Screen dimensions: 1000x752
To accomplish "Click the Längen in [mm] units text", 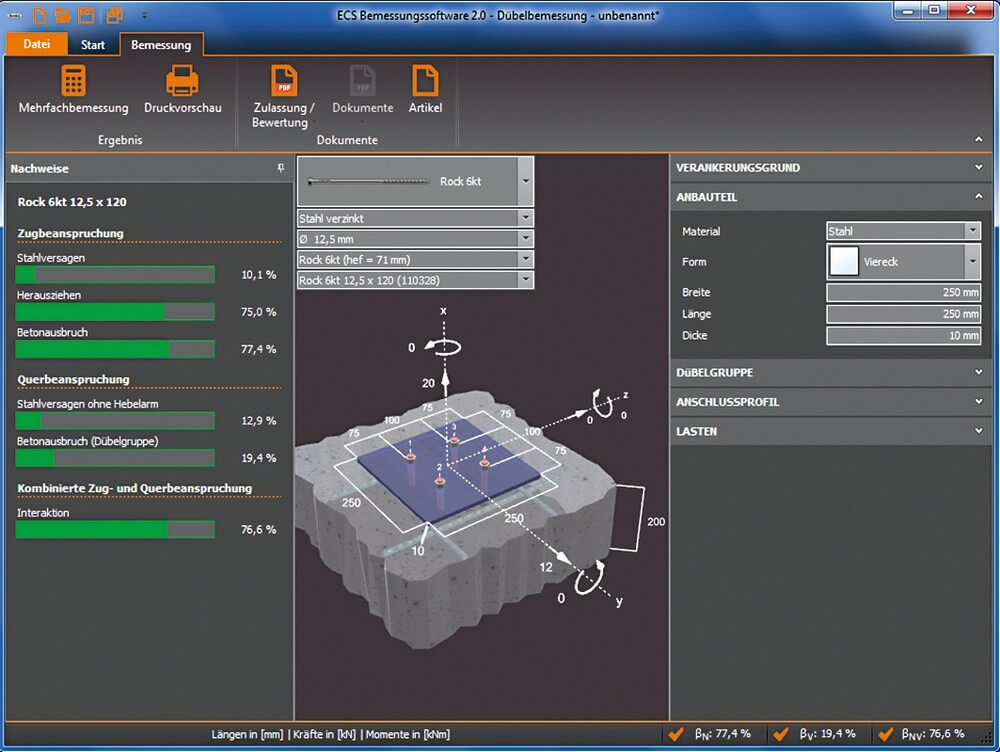I will tap(247, 734).
